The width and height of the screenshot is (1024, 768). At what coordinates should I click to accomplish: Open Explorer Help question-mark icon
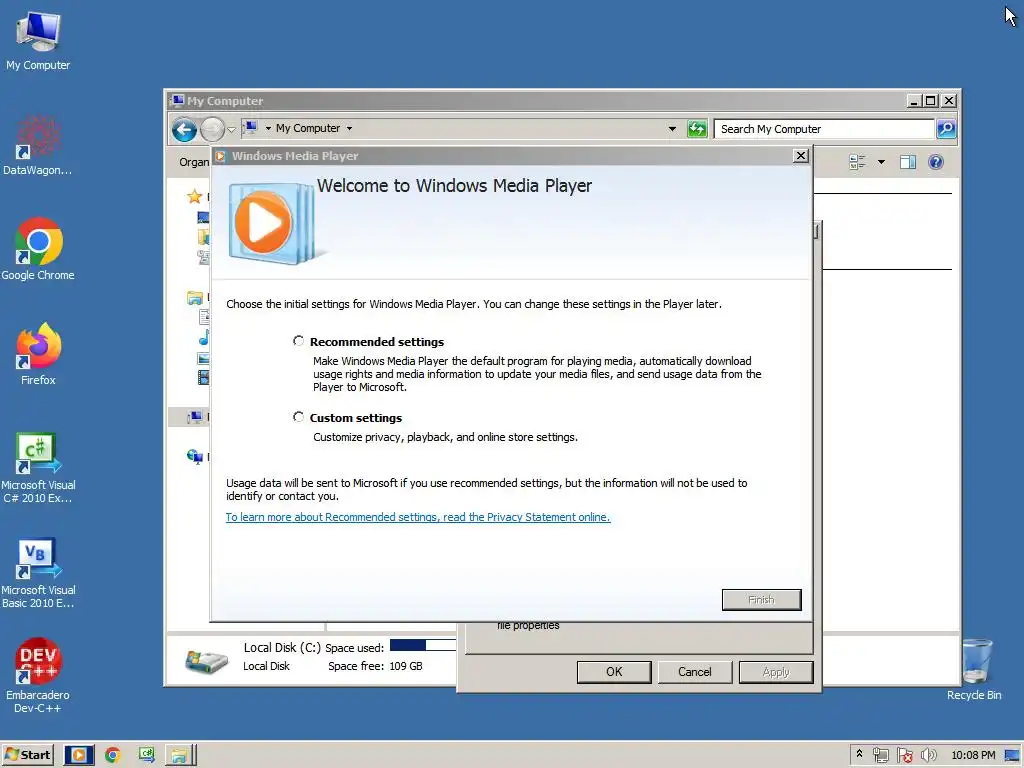pos(935,162)
